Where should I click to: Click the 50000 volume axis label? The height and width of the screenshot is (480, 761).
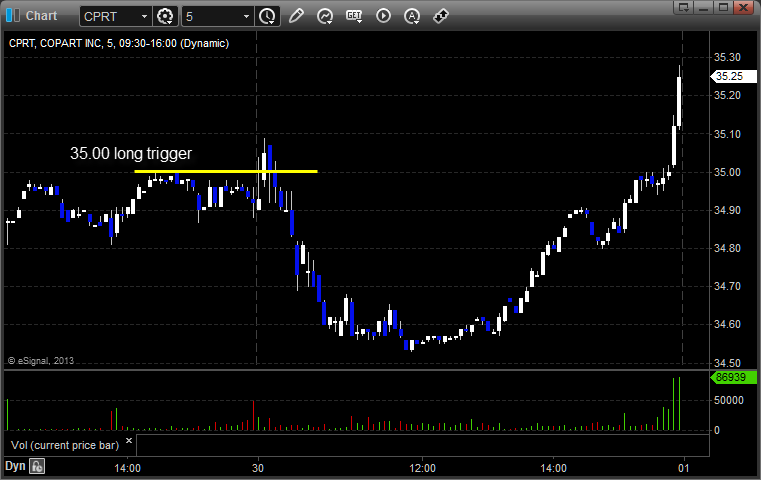coord(728,400)
